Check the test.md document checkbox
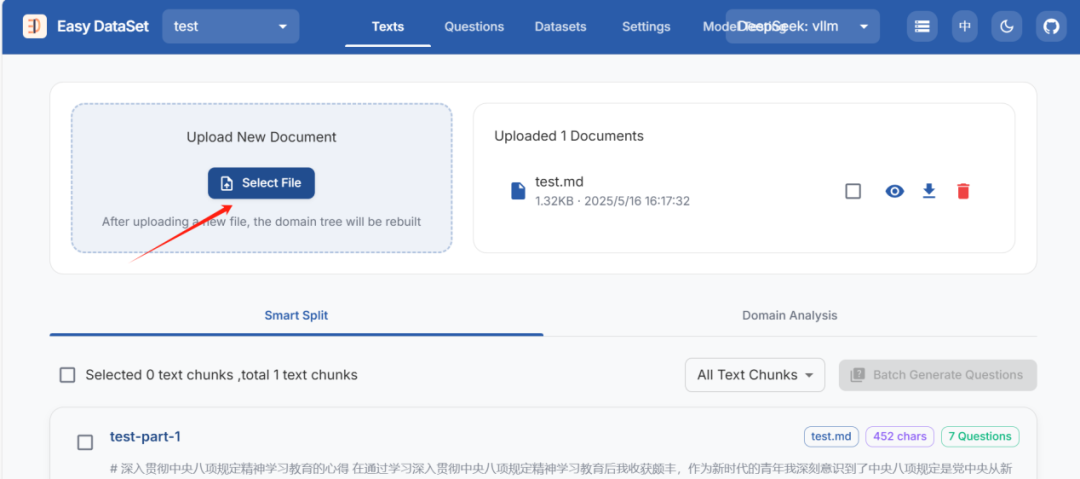The width and height of the screenshot is (1080, 479). pos(853,191)
